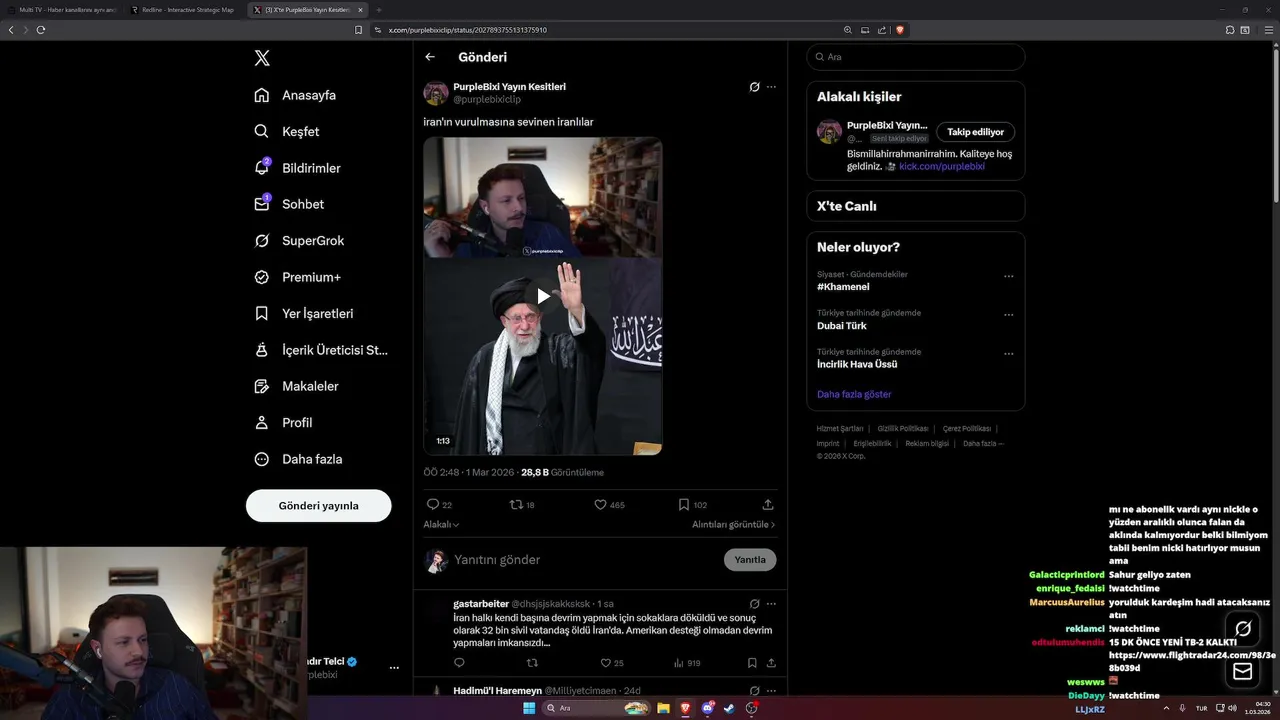1280x720 pixels.
Task: Open the Sohbet messages item
Action: point(289,204)
